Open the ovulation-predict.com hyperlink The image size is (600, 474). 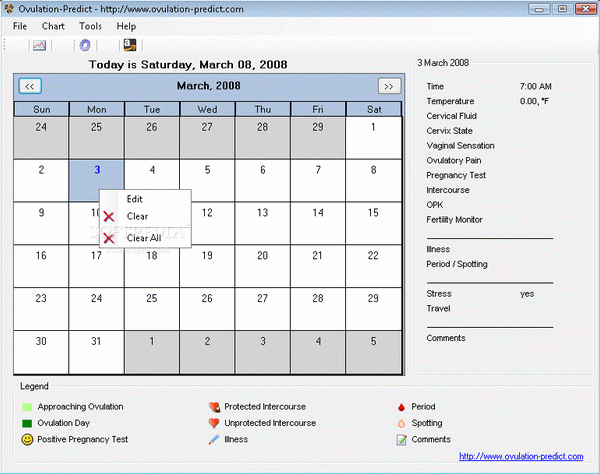pos(521,456)
